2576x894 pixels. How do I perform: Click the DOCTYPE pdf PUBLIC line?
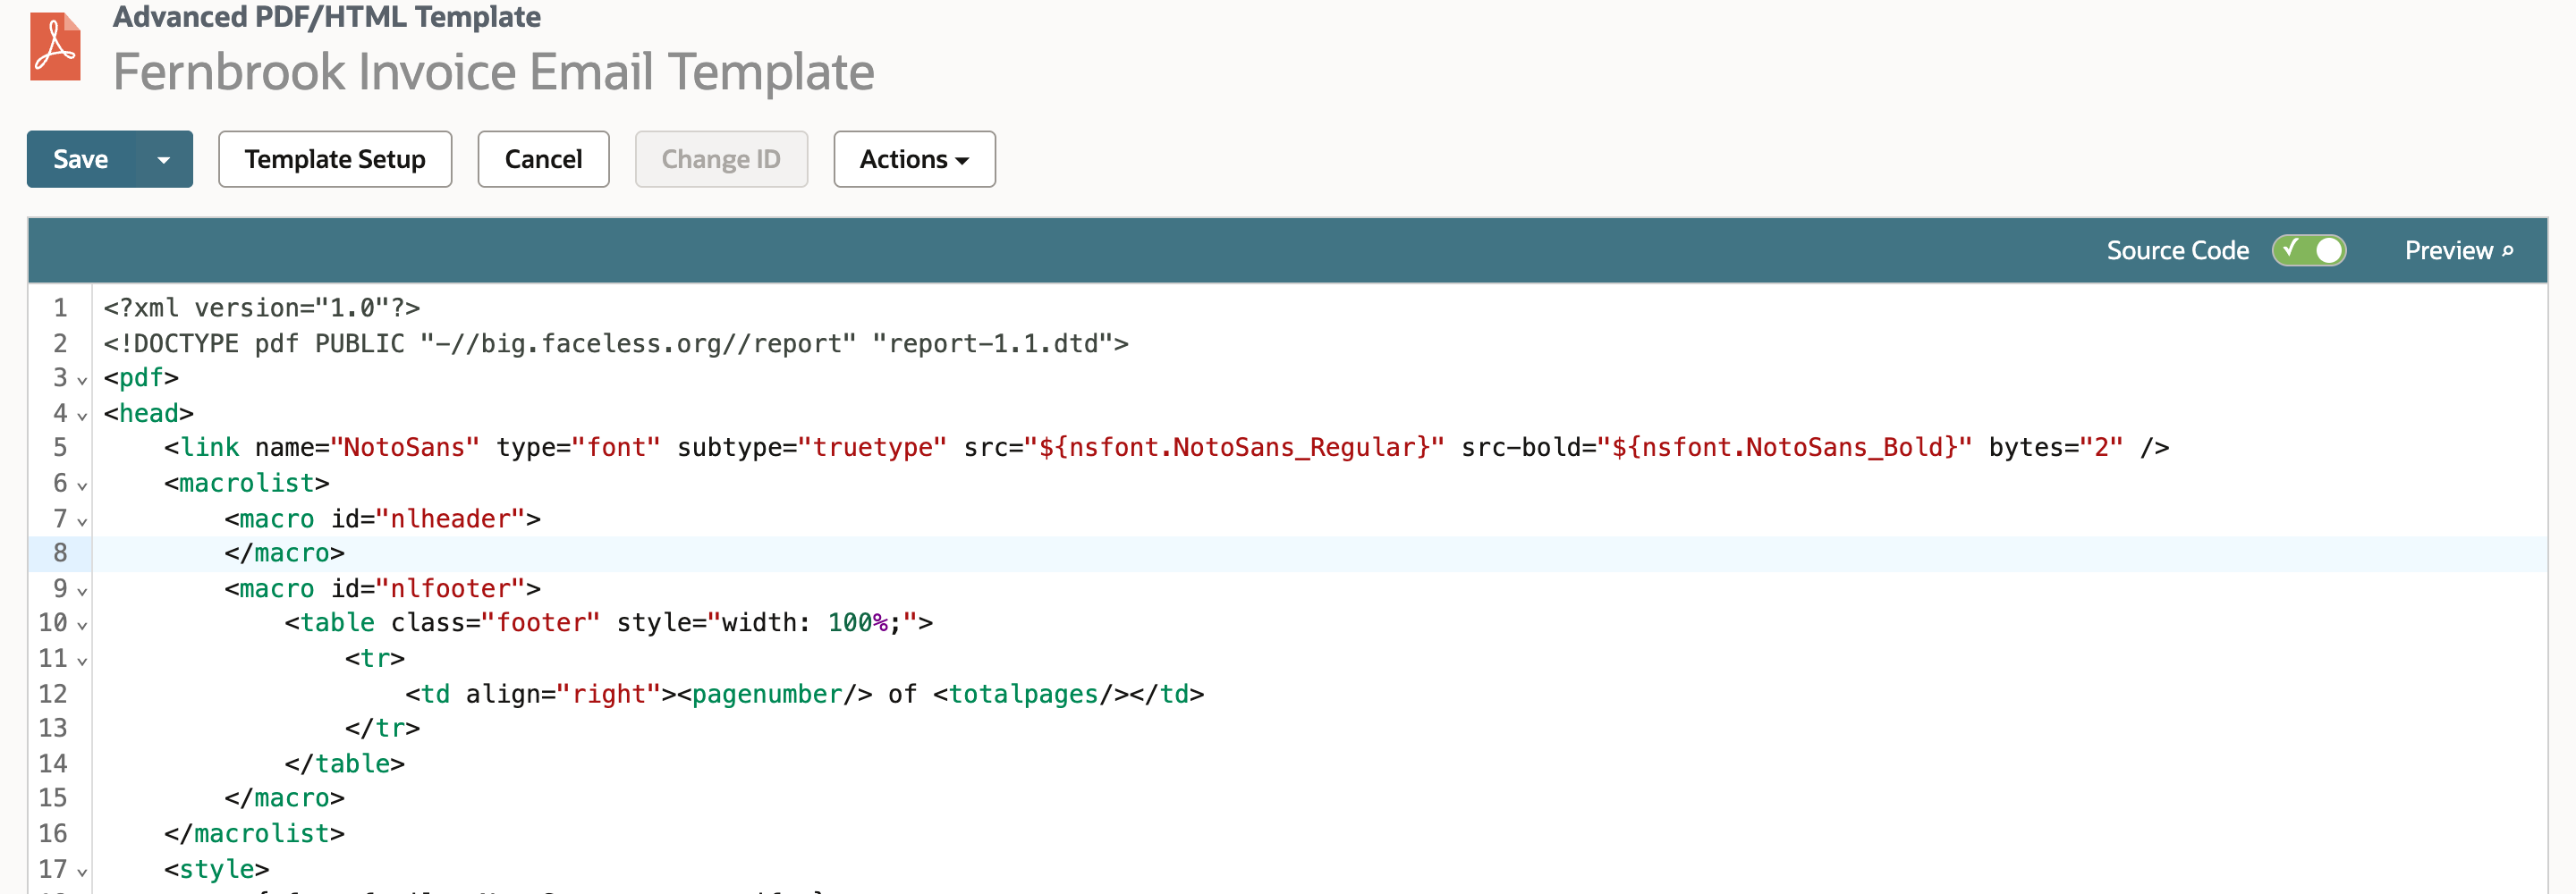[616, 343]
